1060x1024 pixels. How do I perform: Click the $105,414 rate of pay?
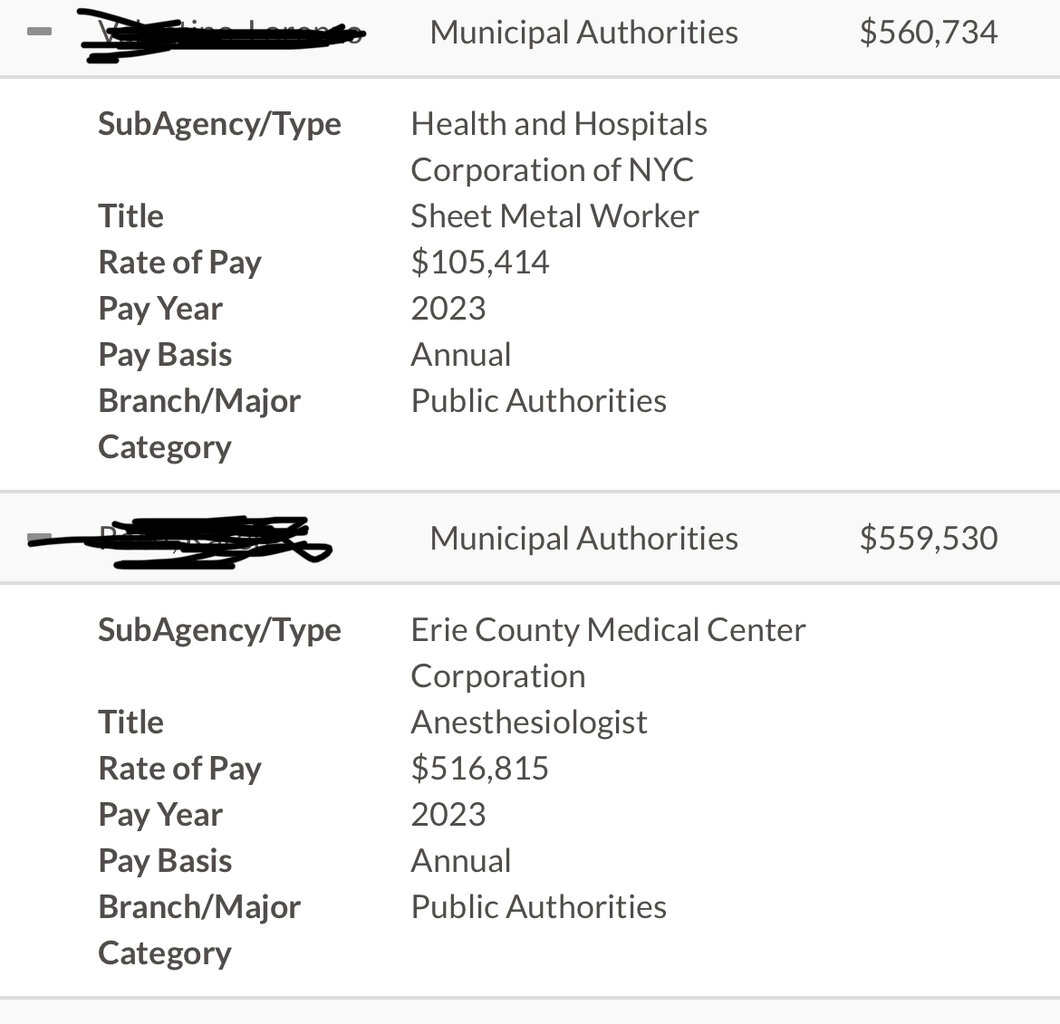(480, 262)
